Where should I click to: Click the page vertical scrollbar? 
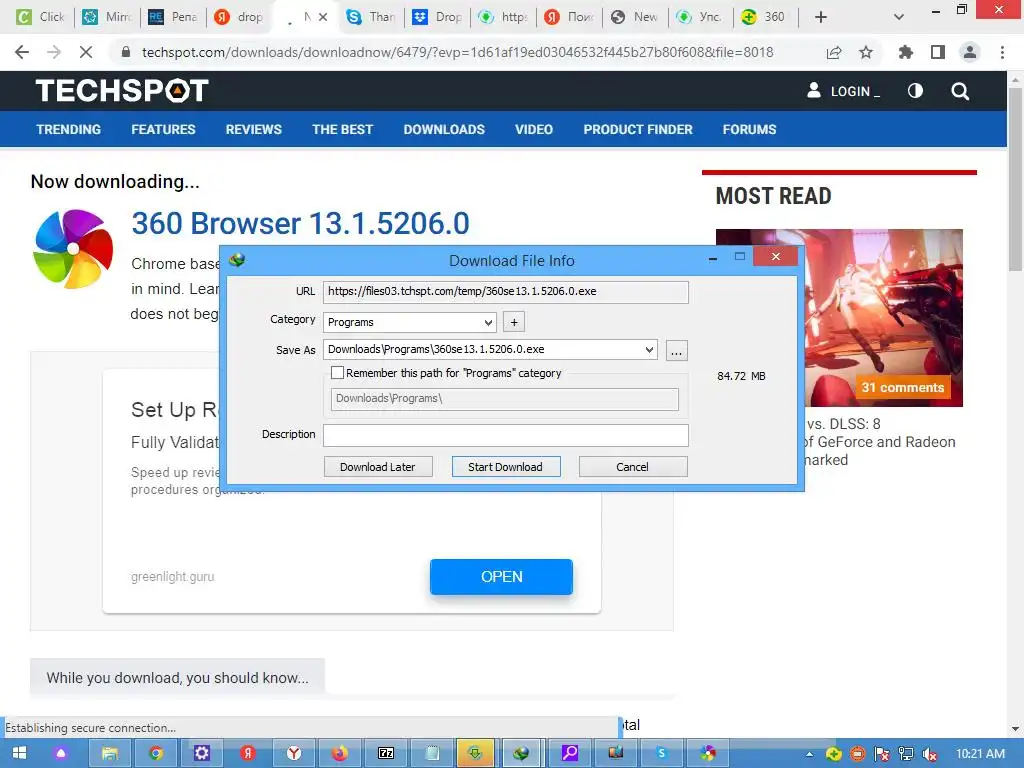pyautogui.click(x=1015, y=178)
